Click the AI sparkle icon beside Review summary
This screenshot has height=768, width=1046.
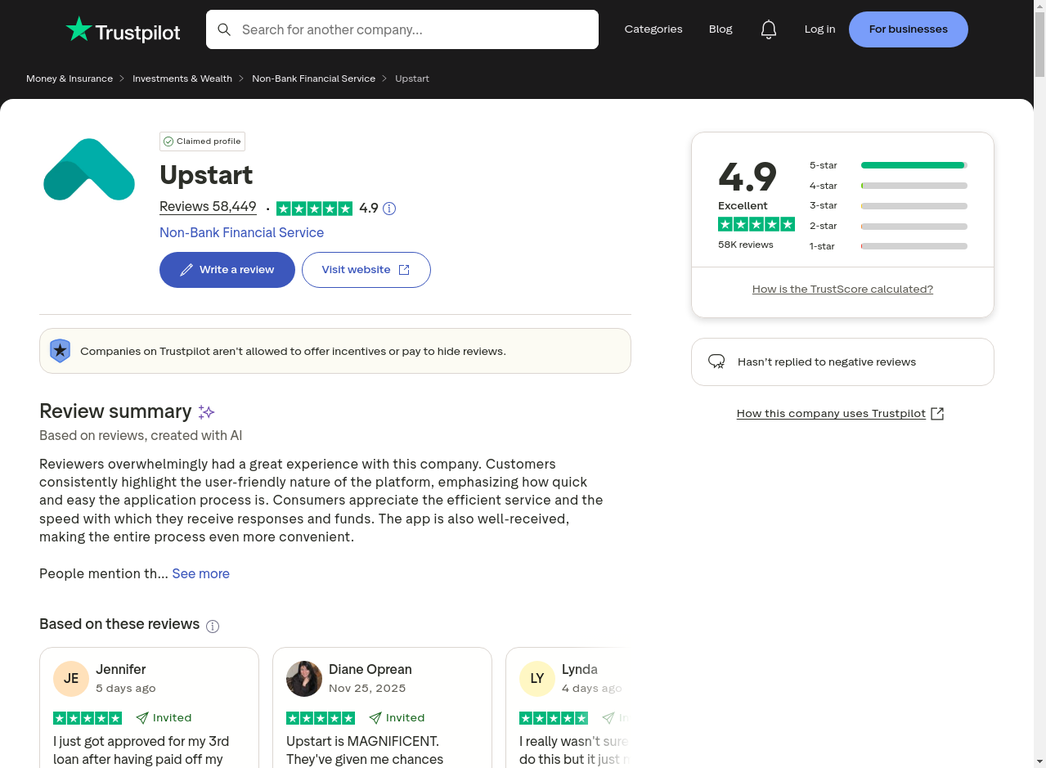coord(206,411)
